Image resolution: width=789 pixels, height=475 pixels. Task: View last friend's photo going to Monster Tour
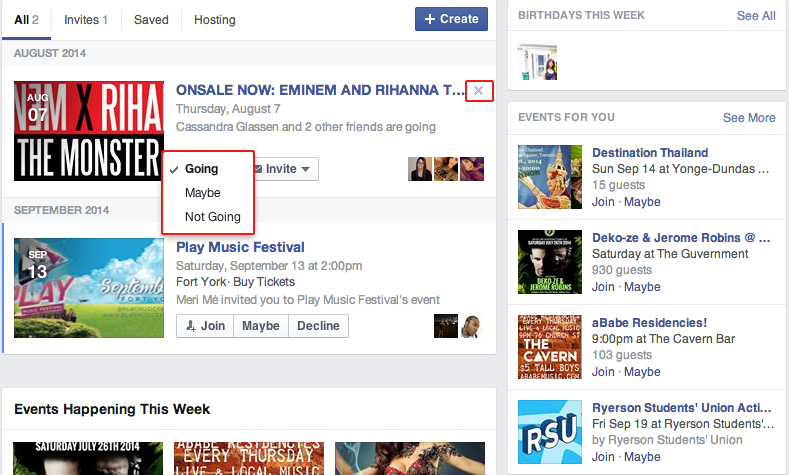(x=472, y=169)
